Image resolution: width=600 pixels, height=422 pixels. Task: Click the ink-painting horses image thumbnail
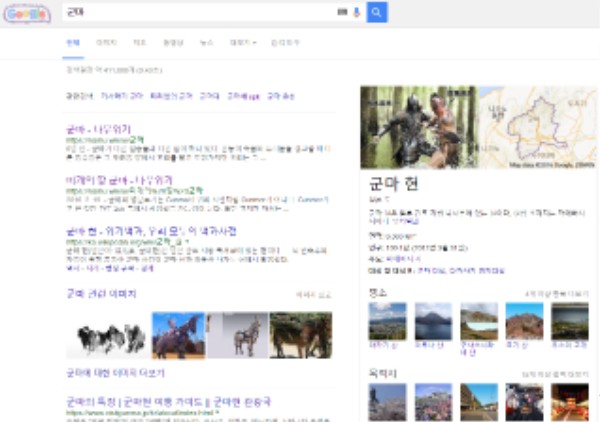(x=107, y=337)
